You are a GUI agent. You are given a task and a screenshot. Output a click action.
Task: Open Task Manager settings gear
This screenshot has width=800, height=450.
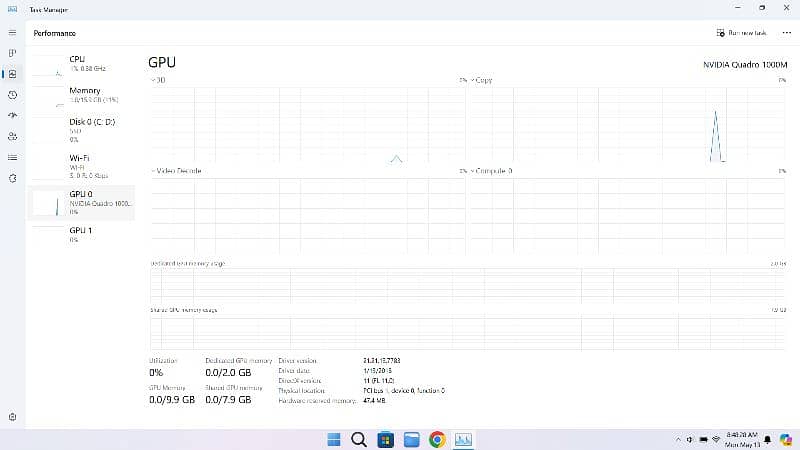click(12, 417)
